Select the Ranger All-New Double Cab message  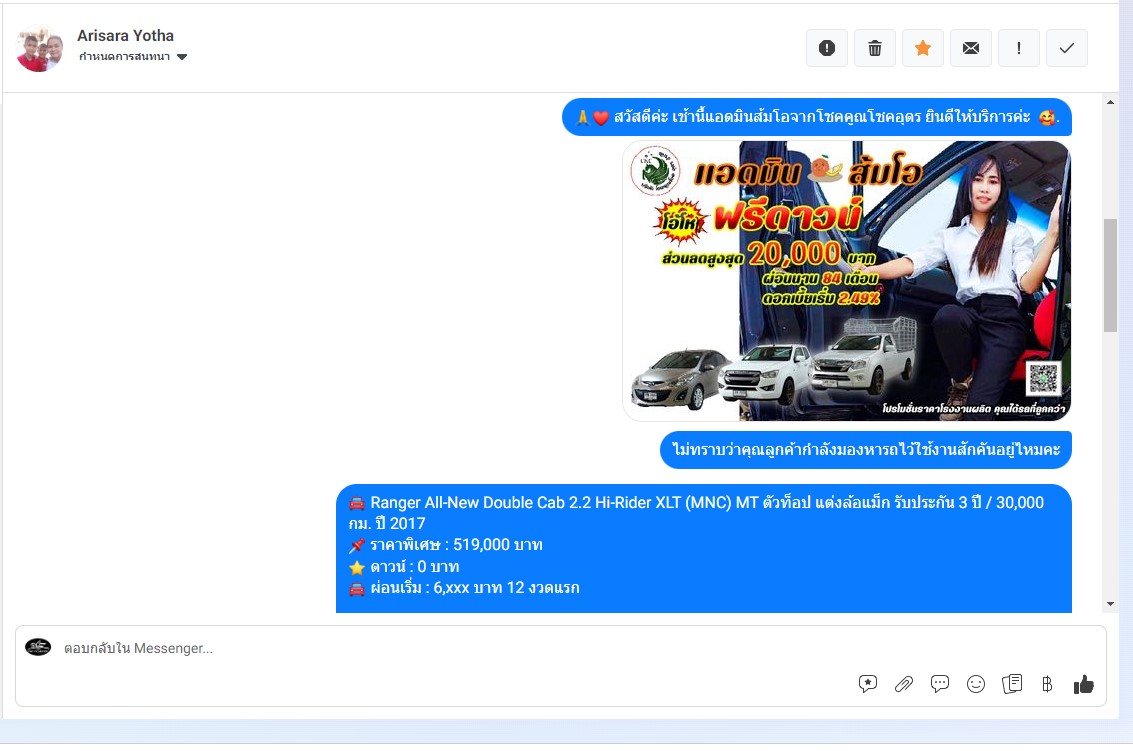(x=704, y=549)
